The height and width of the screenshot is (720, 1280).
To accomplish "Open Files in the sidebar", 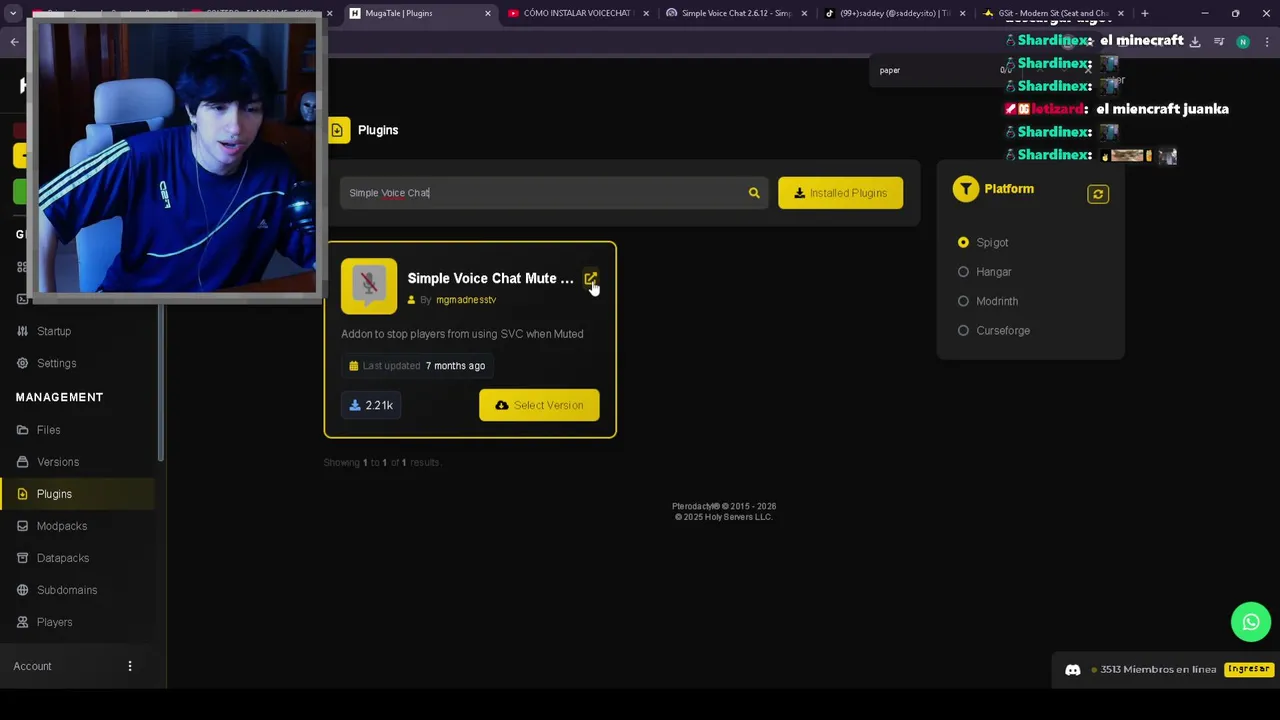I will coord(49,430).
